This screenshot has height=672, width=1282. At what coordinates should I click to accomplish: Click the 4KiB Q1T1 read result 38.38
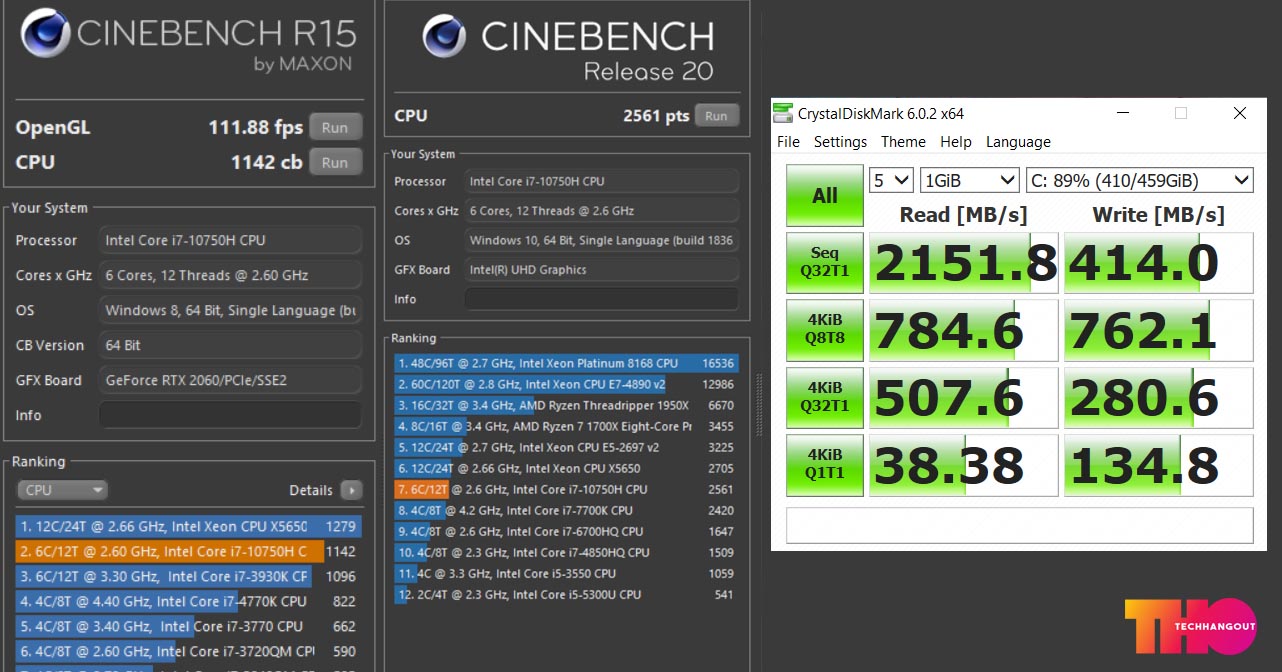click(x=963, y=464)
